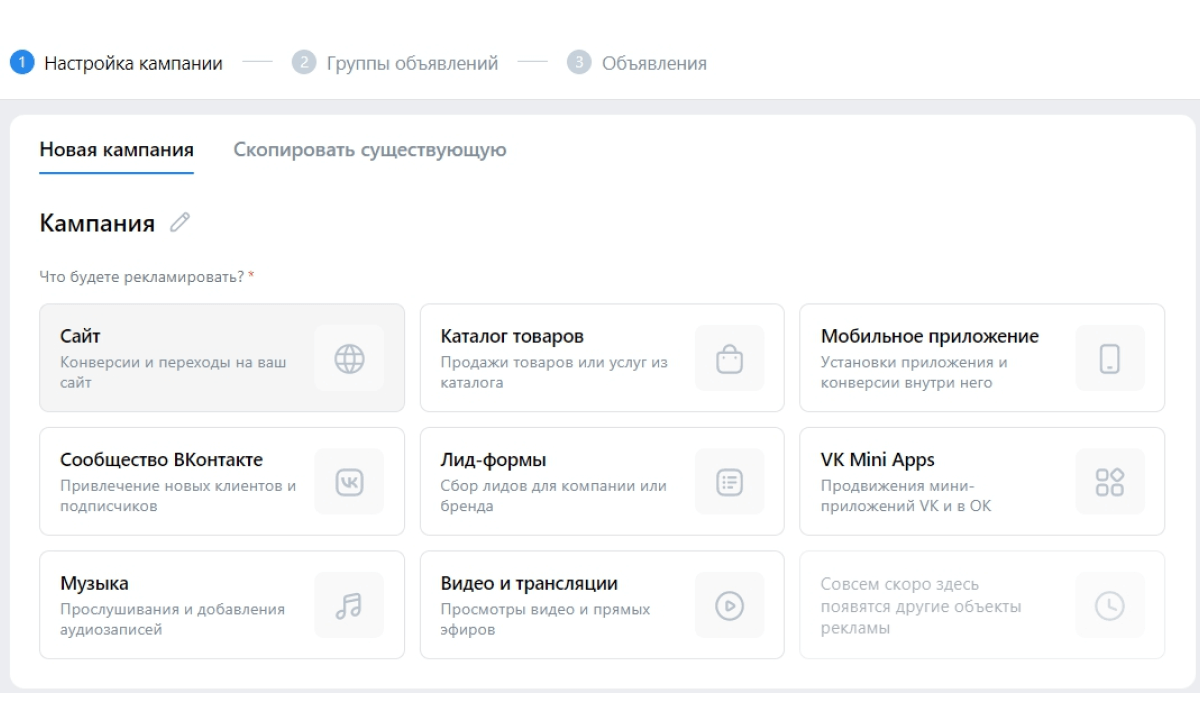Click the phone icon for Мобильное приложение
This screenshot has width=1200, height=720.
coord(1110,358)
